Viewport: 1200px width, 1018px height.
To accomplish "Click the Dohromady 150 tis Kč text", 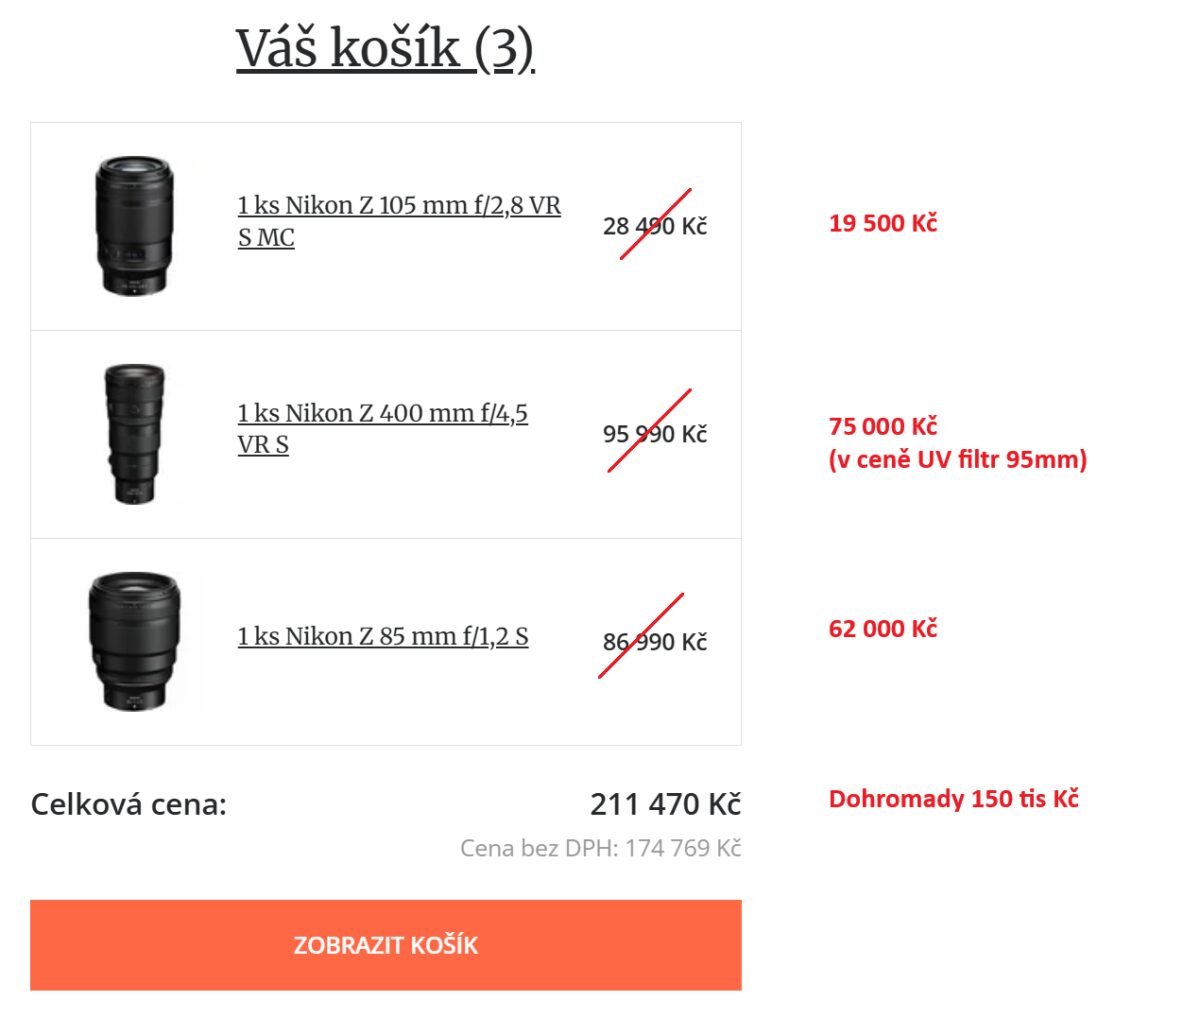I will (x=953, y=799).
